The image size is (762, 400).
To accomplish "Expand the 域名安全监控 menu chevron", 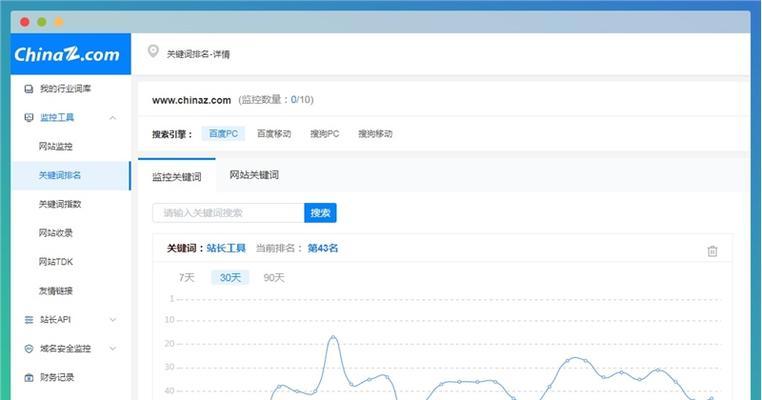I will [113, 348].
